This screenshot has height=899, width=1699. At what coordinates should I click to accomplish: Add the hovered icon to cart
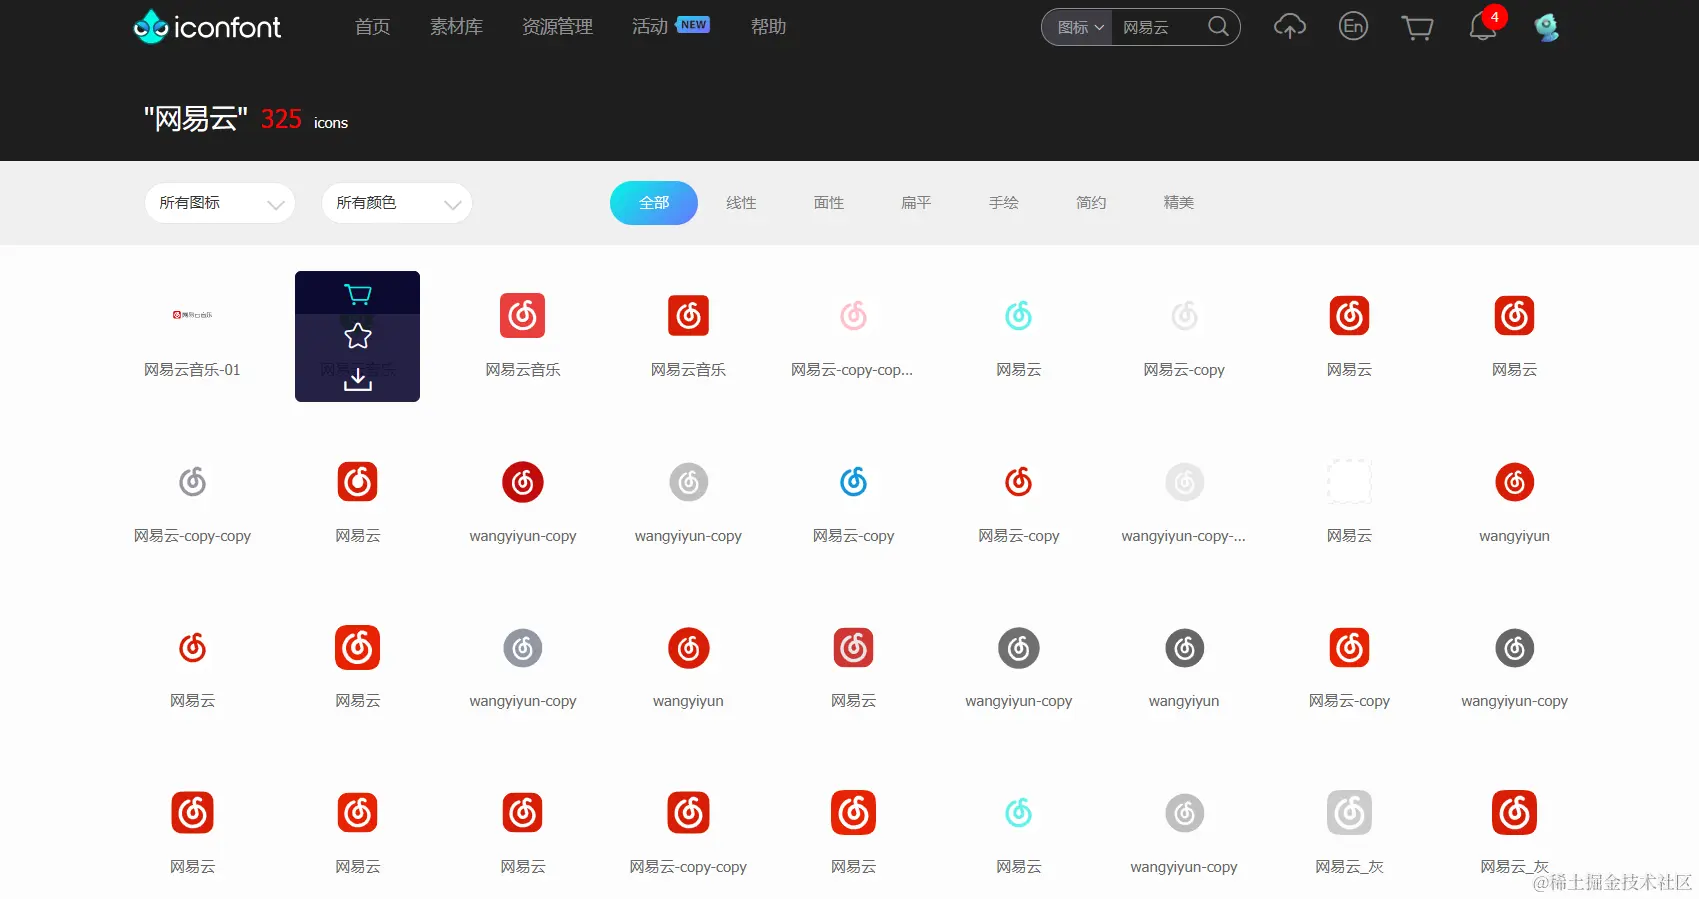pos(357,294)
